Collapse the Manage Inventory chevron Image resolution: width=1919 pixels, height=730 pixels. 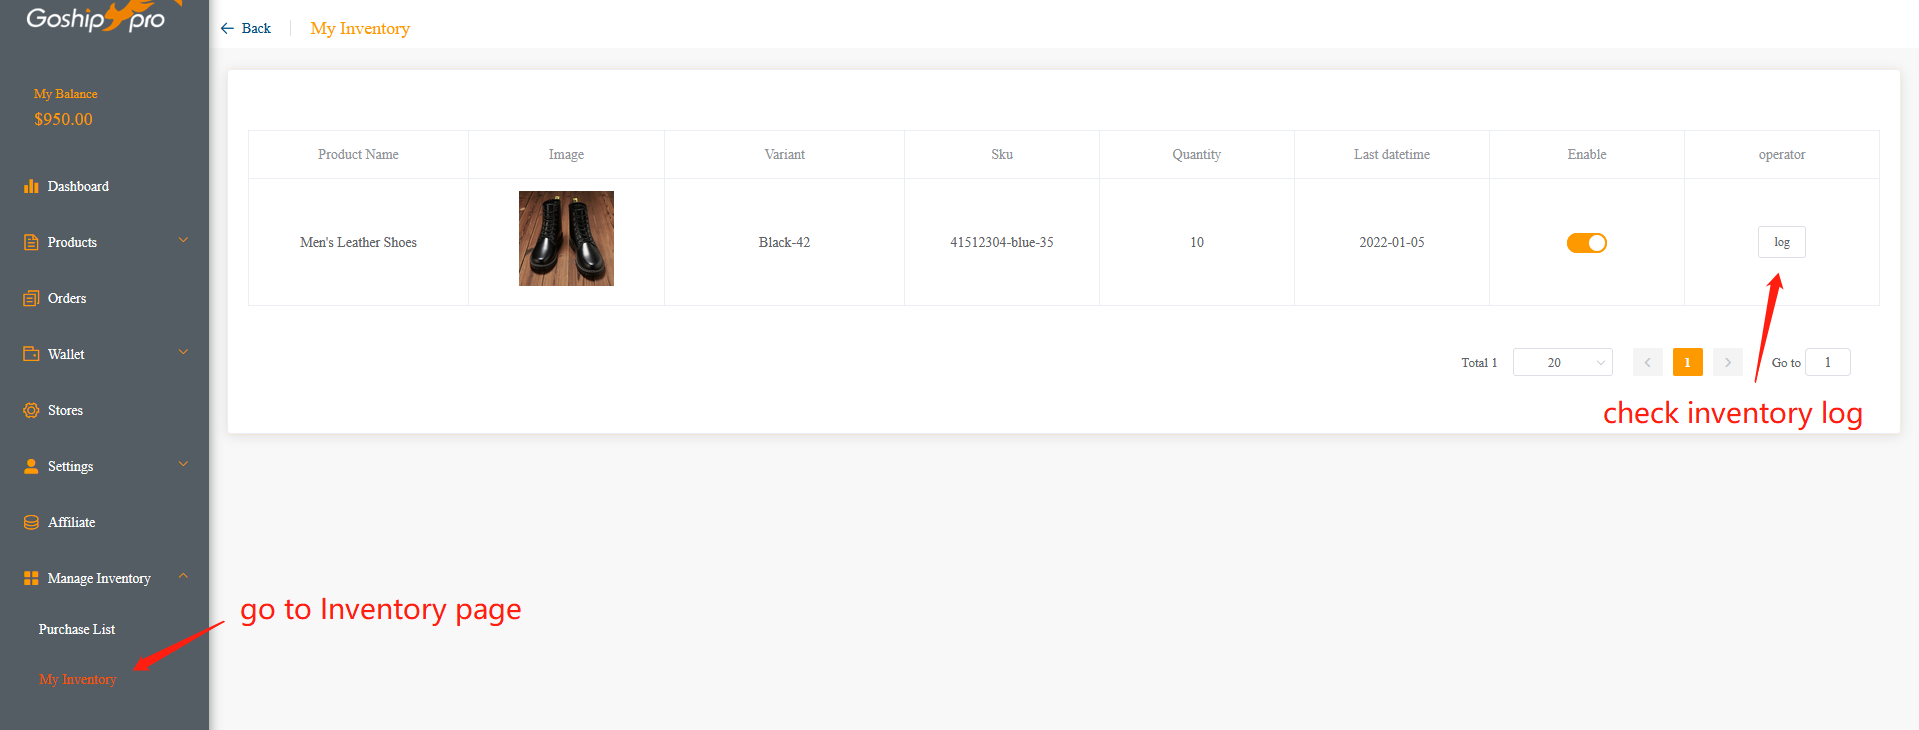pyautogui.click(x=183, y=577)
